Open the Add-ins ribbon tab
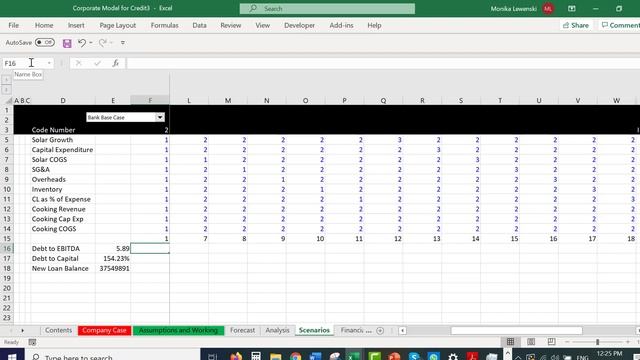Viewport: 640px width, 360px height. click(341, 25)
